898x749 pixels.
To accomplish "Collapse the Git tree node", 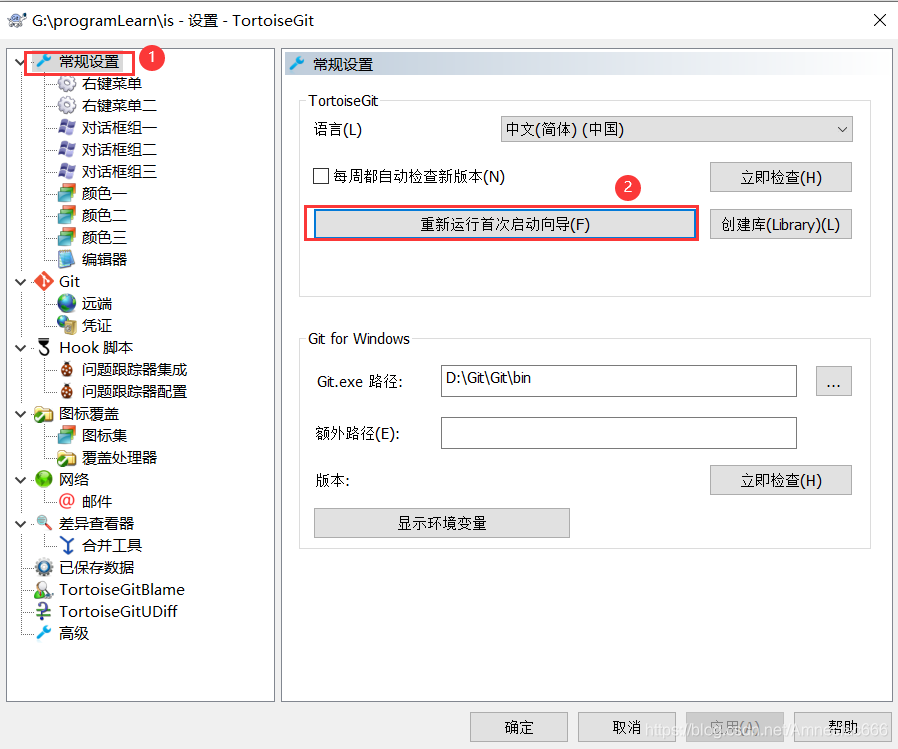I will pyautogui.click(x=20, y=282).
